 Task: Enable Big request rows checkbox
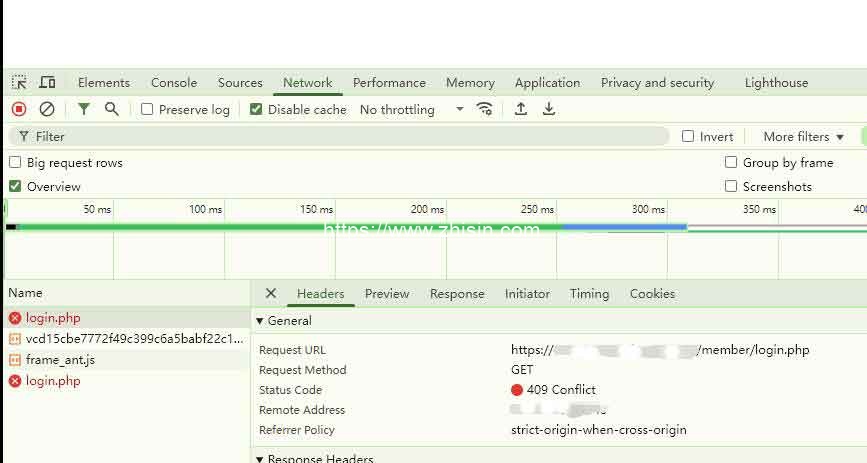coord(15,163)
